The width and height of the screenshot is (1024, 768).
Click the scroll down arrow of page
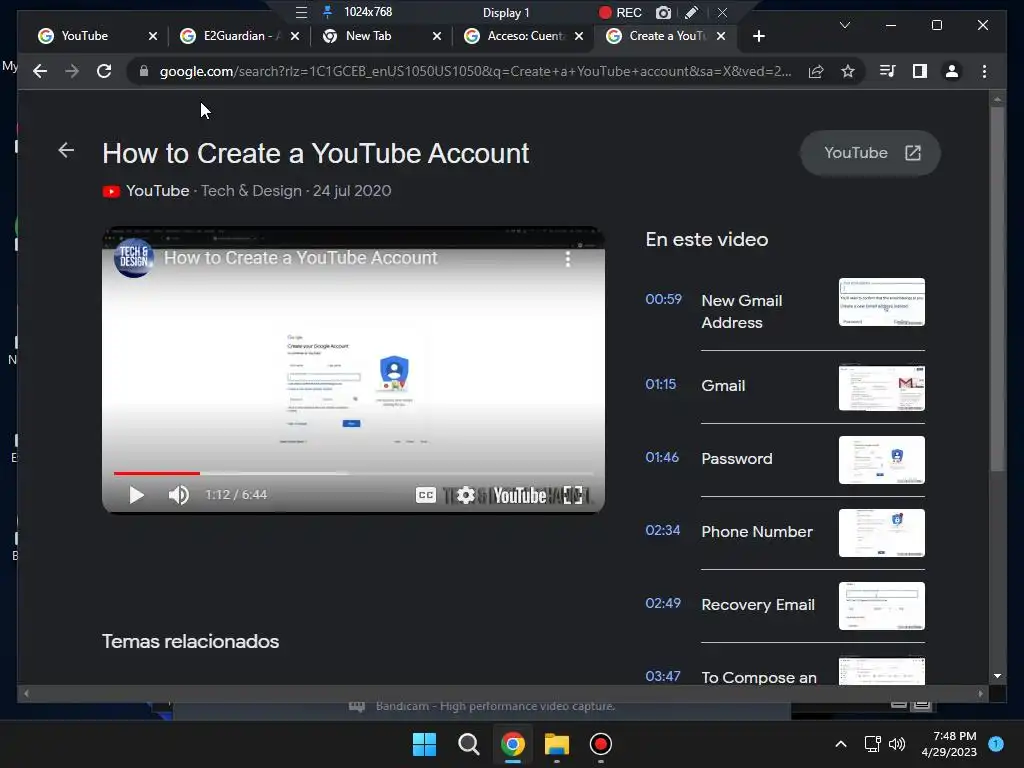997,677
